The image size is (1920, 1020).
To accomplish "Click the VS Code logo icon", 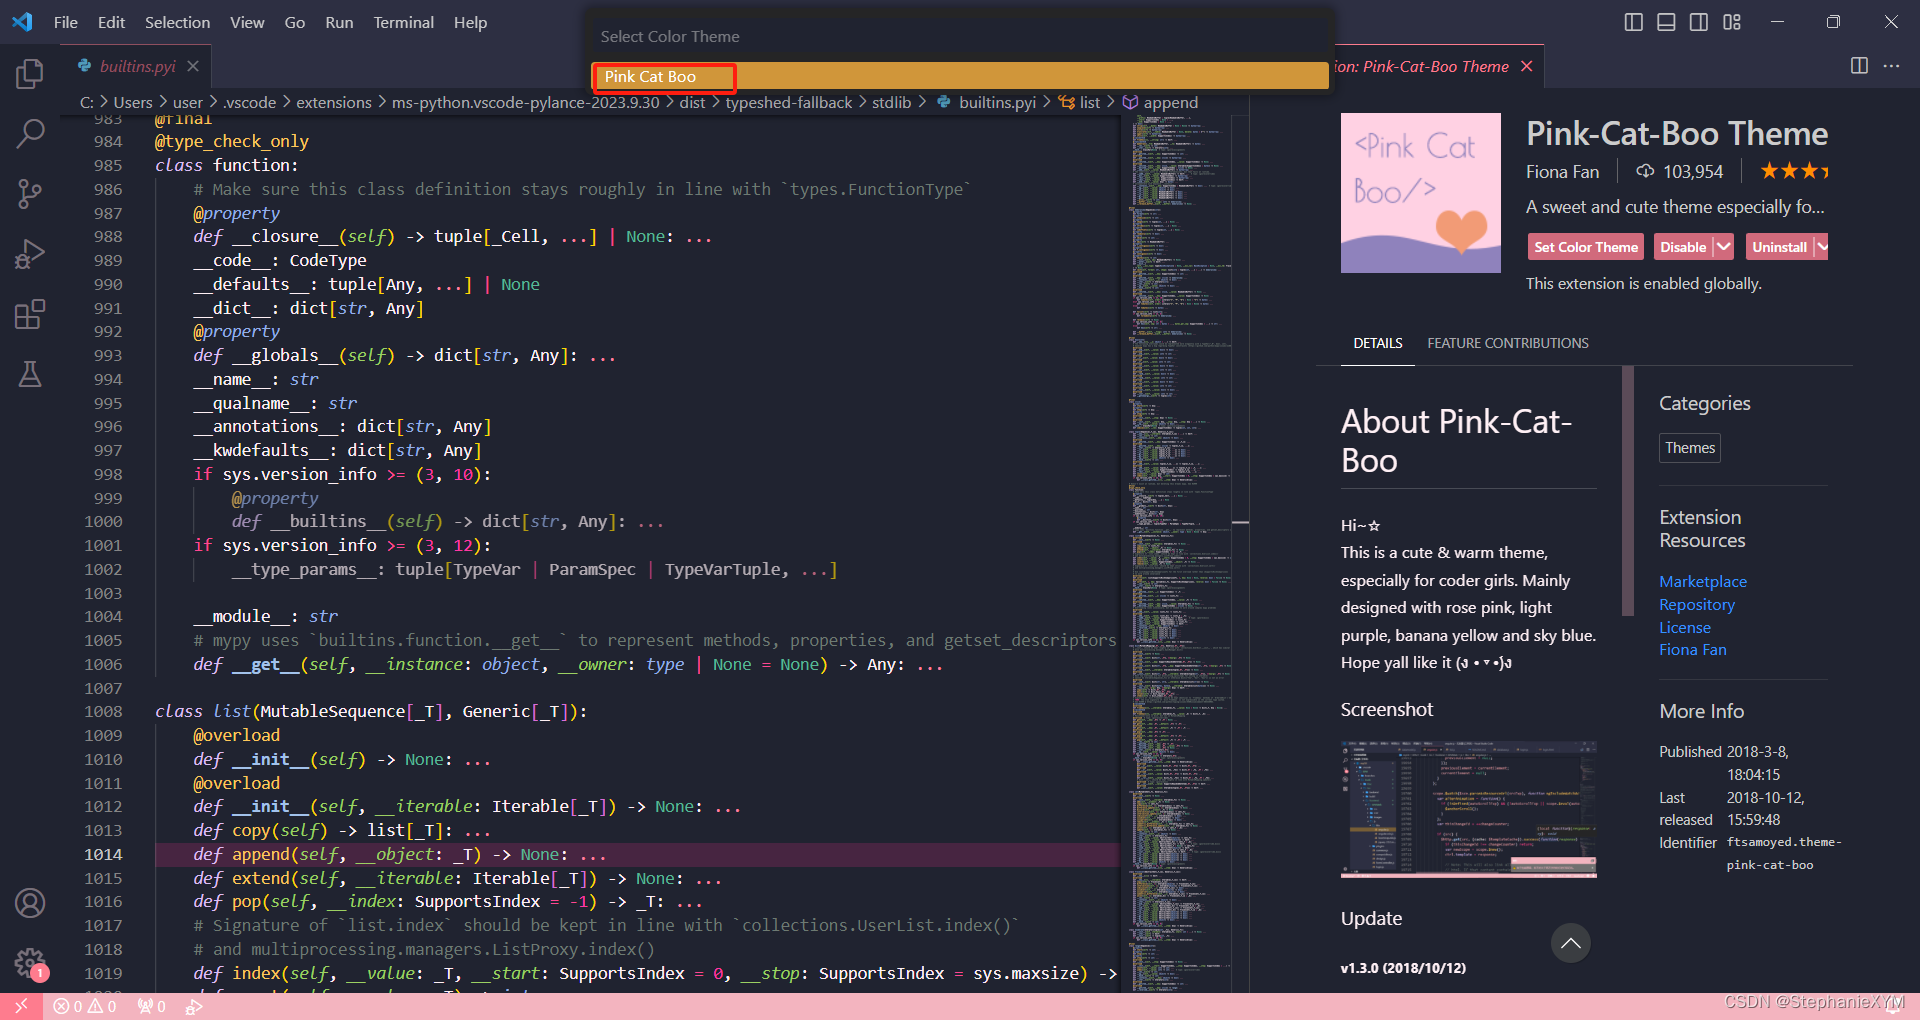I will 22,21.
